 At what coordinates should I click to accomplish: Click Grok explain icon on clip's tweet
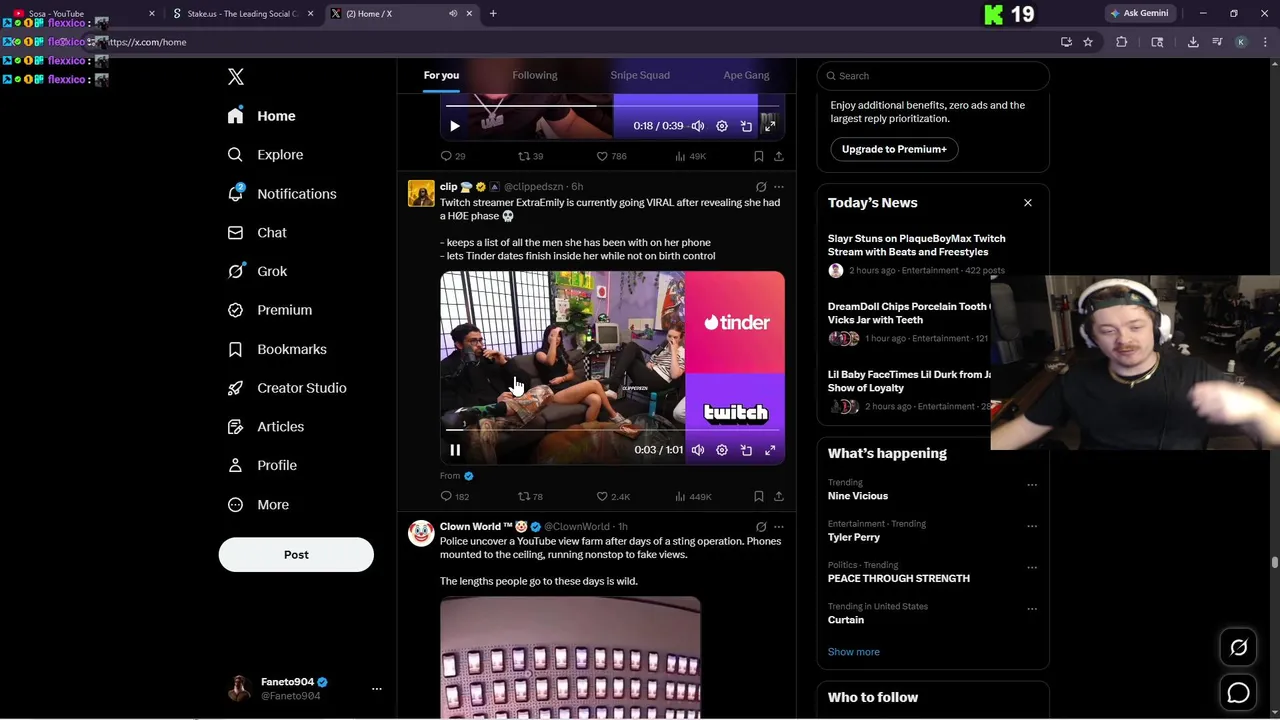click(761, 187)
